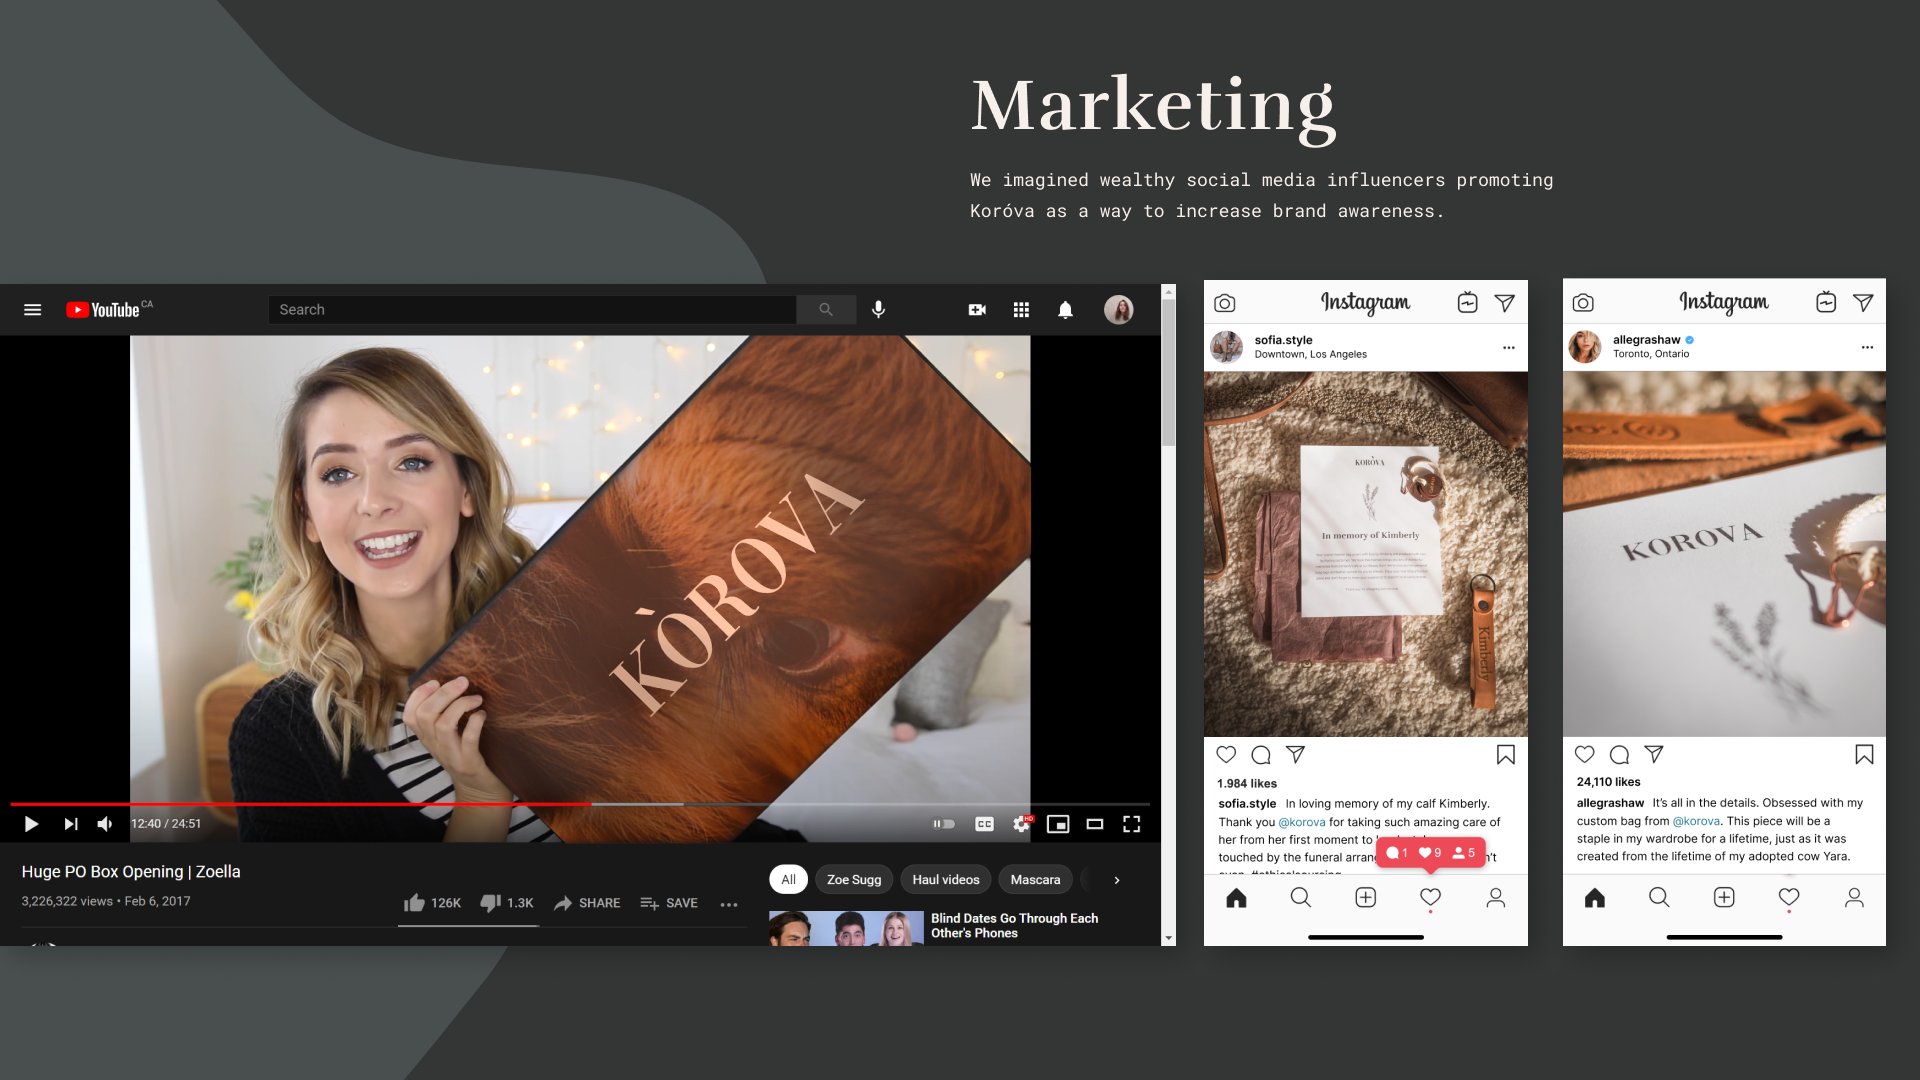Open the @korova link in the allegrashaw caption
Image resolution: width=1920 pixels, height=1080 pixels.
pos(1696,821)
